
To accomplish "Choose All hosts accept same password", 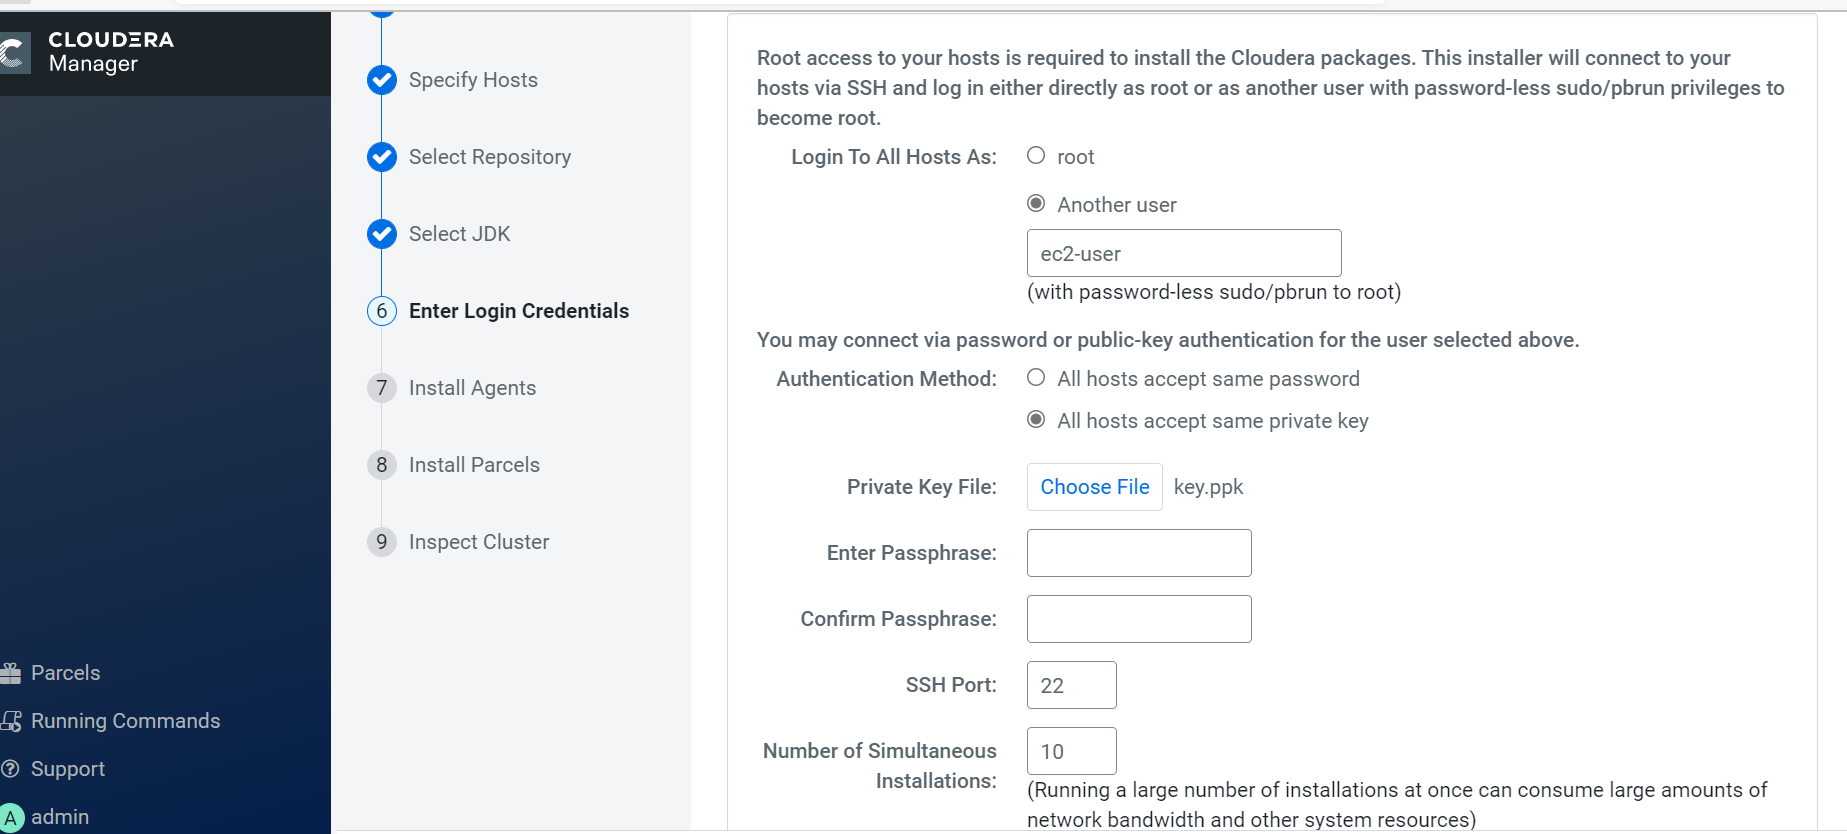I will click(1036, 378).
